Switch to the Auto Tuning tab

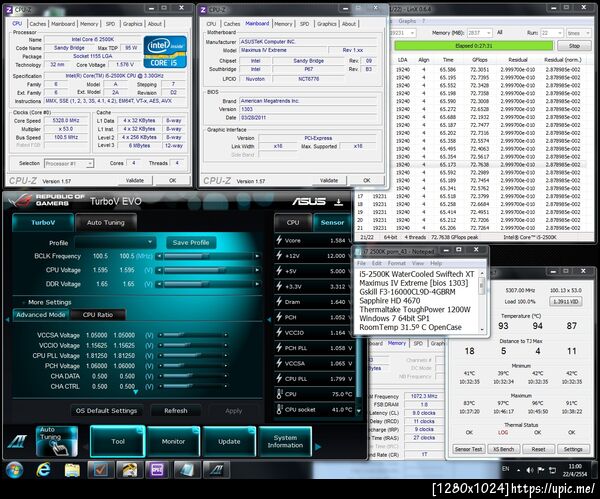(x=106, y=222)
